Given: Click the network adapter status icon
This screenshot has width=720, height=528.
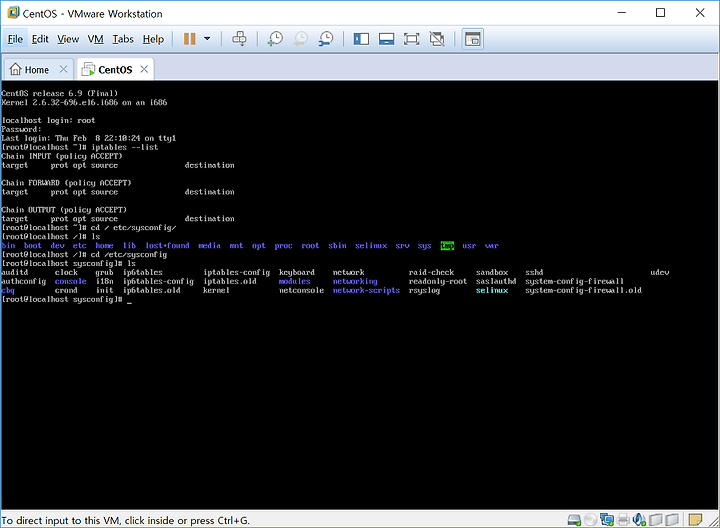Looking at the screenshot, I should 607,520.
